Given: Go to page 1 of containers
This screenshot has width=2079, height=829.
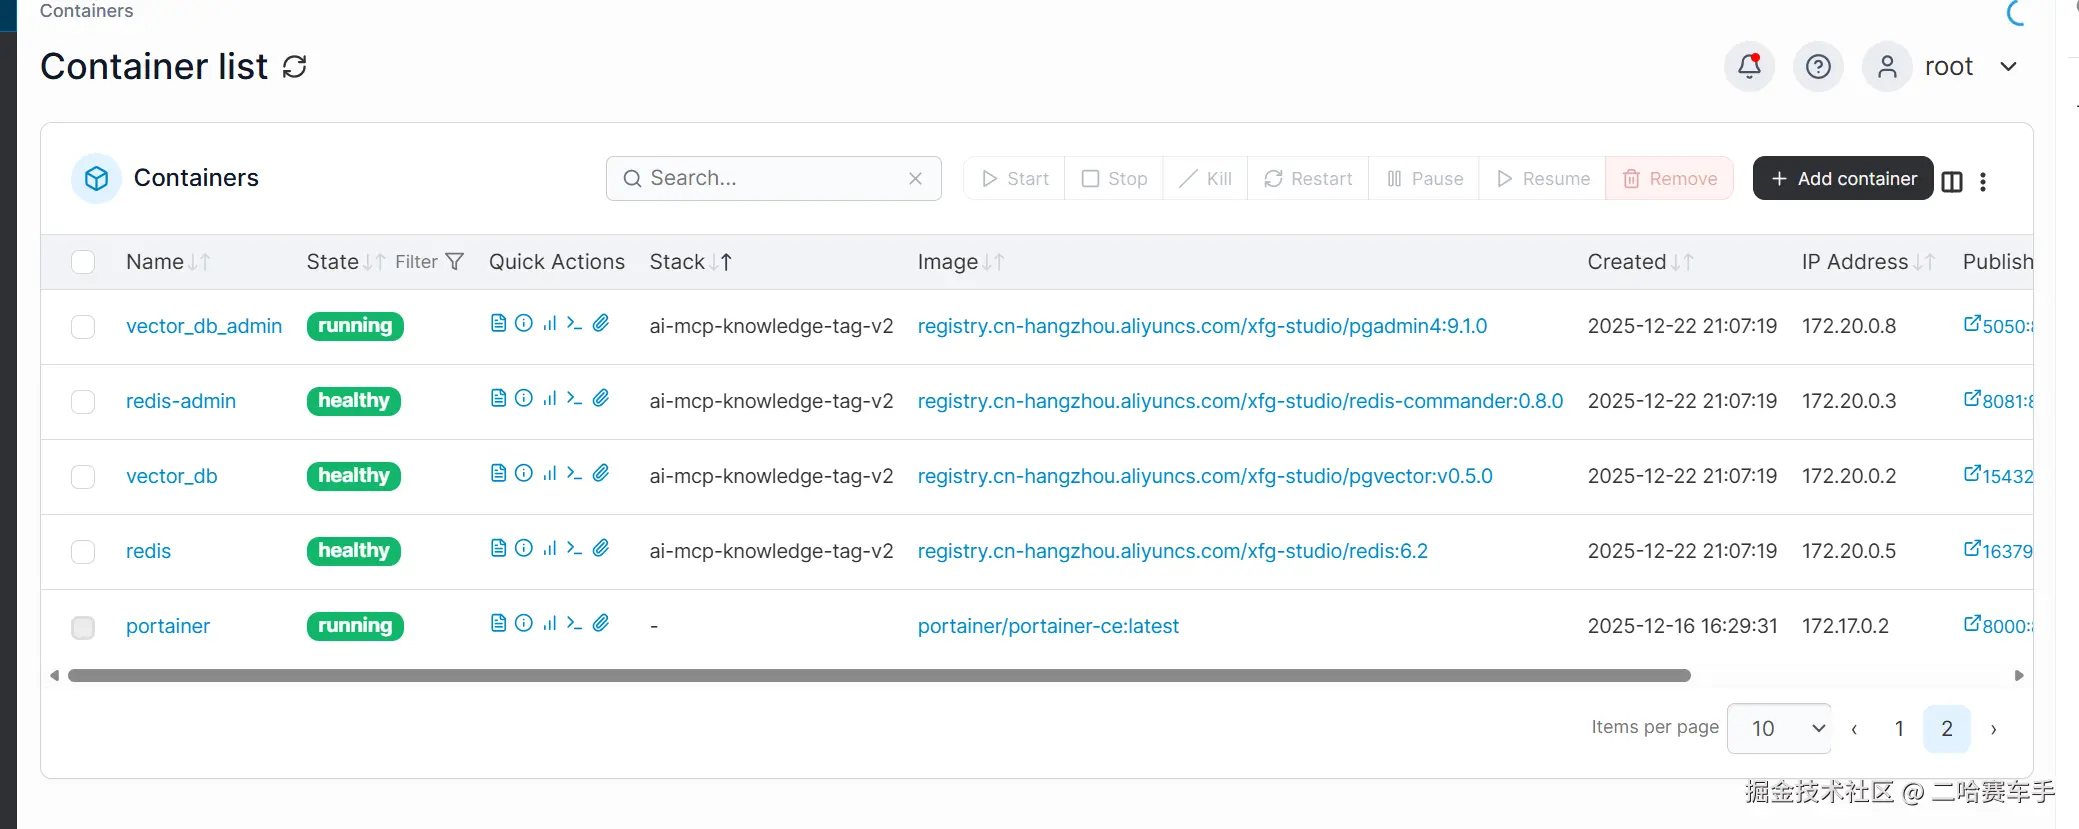Looking at the screenshot, I should (1899, 729).
